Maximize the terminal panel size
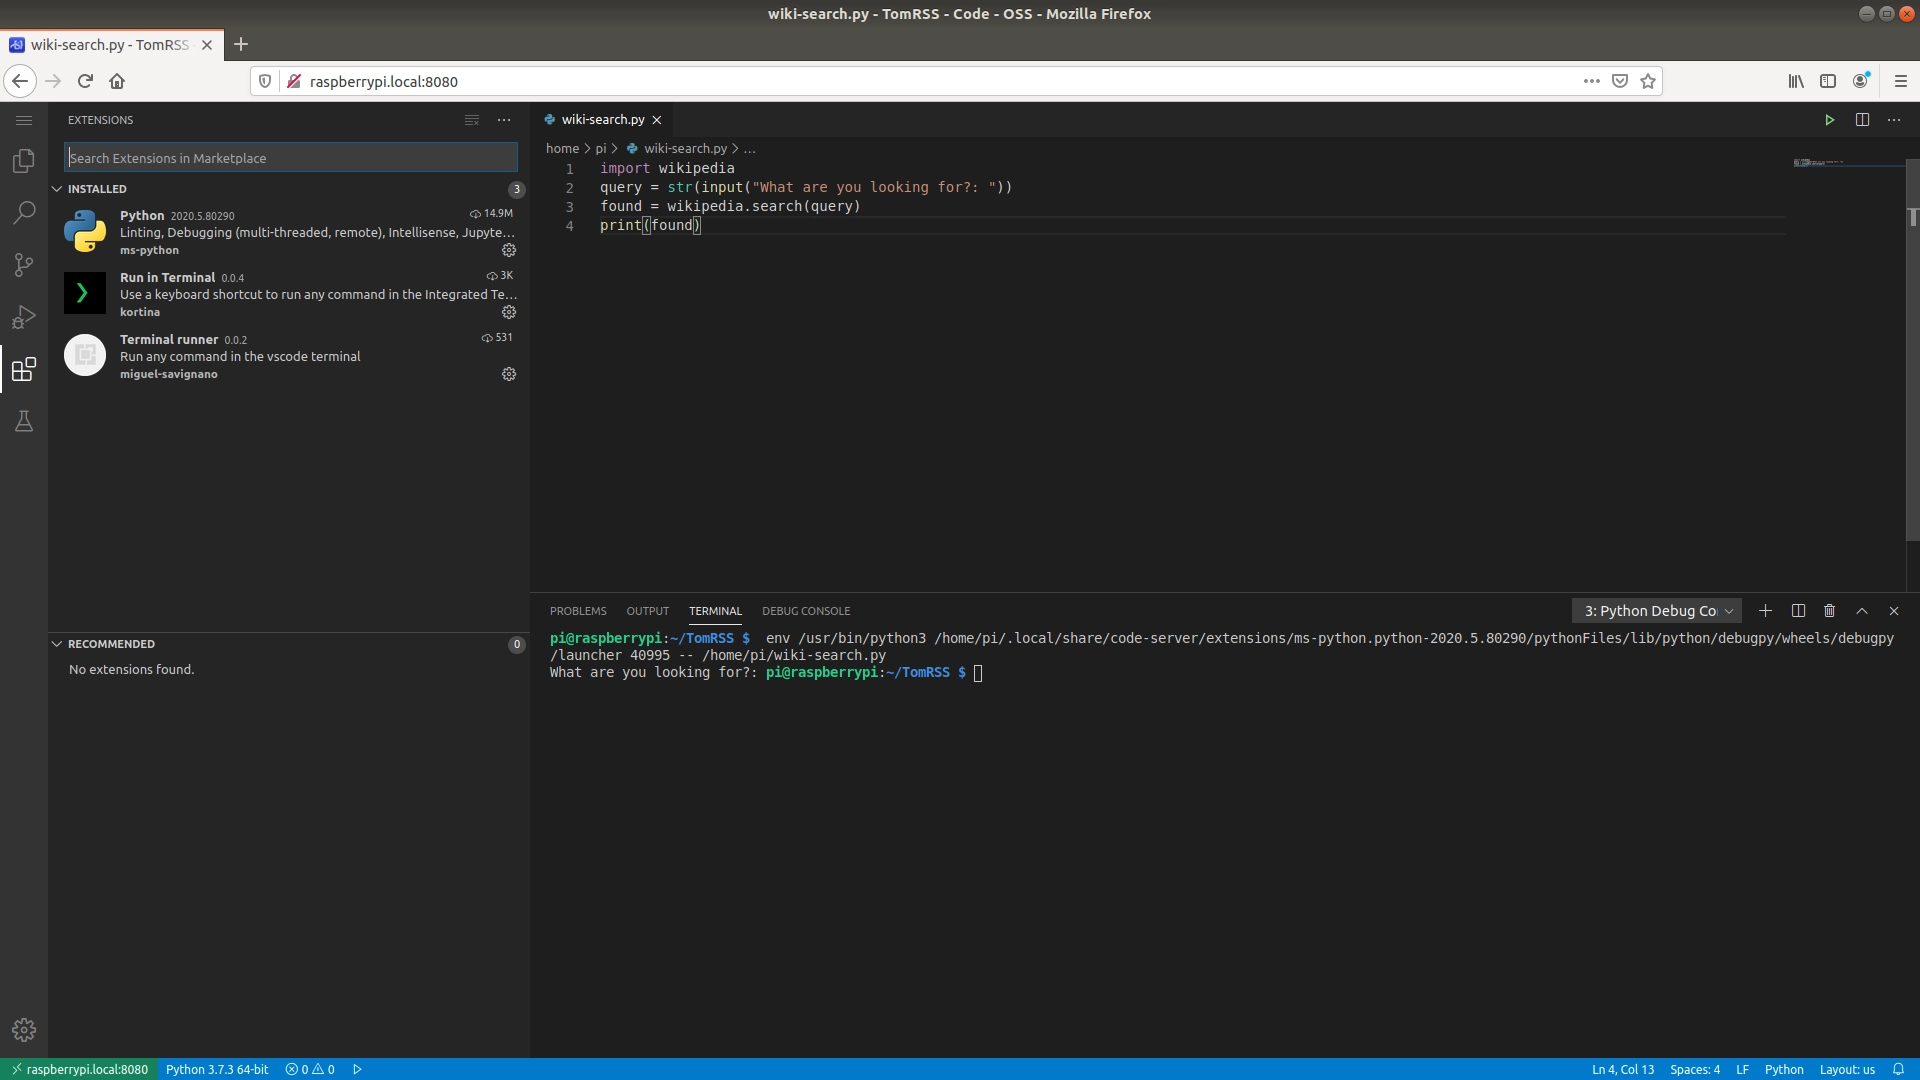This screenshot has width=1920, height=1080. point(1861,611)
